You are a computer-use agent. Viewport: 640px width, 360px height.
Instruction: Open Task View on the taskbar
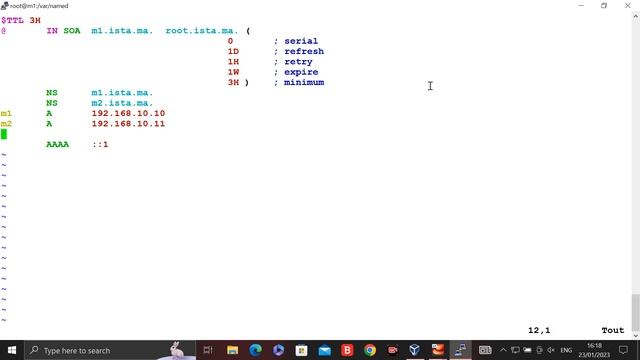click(208, 350)
